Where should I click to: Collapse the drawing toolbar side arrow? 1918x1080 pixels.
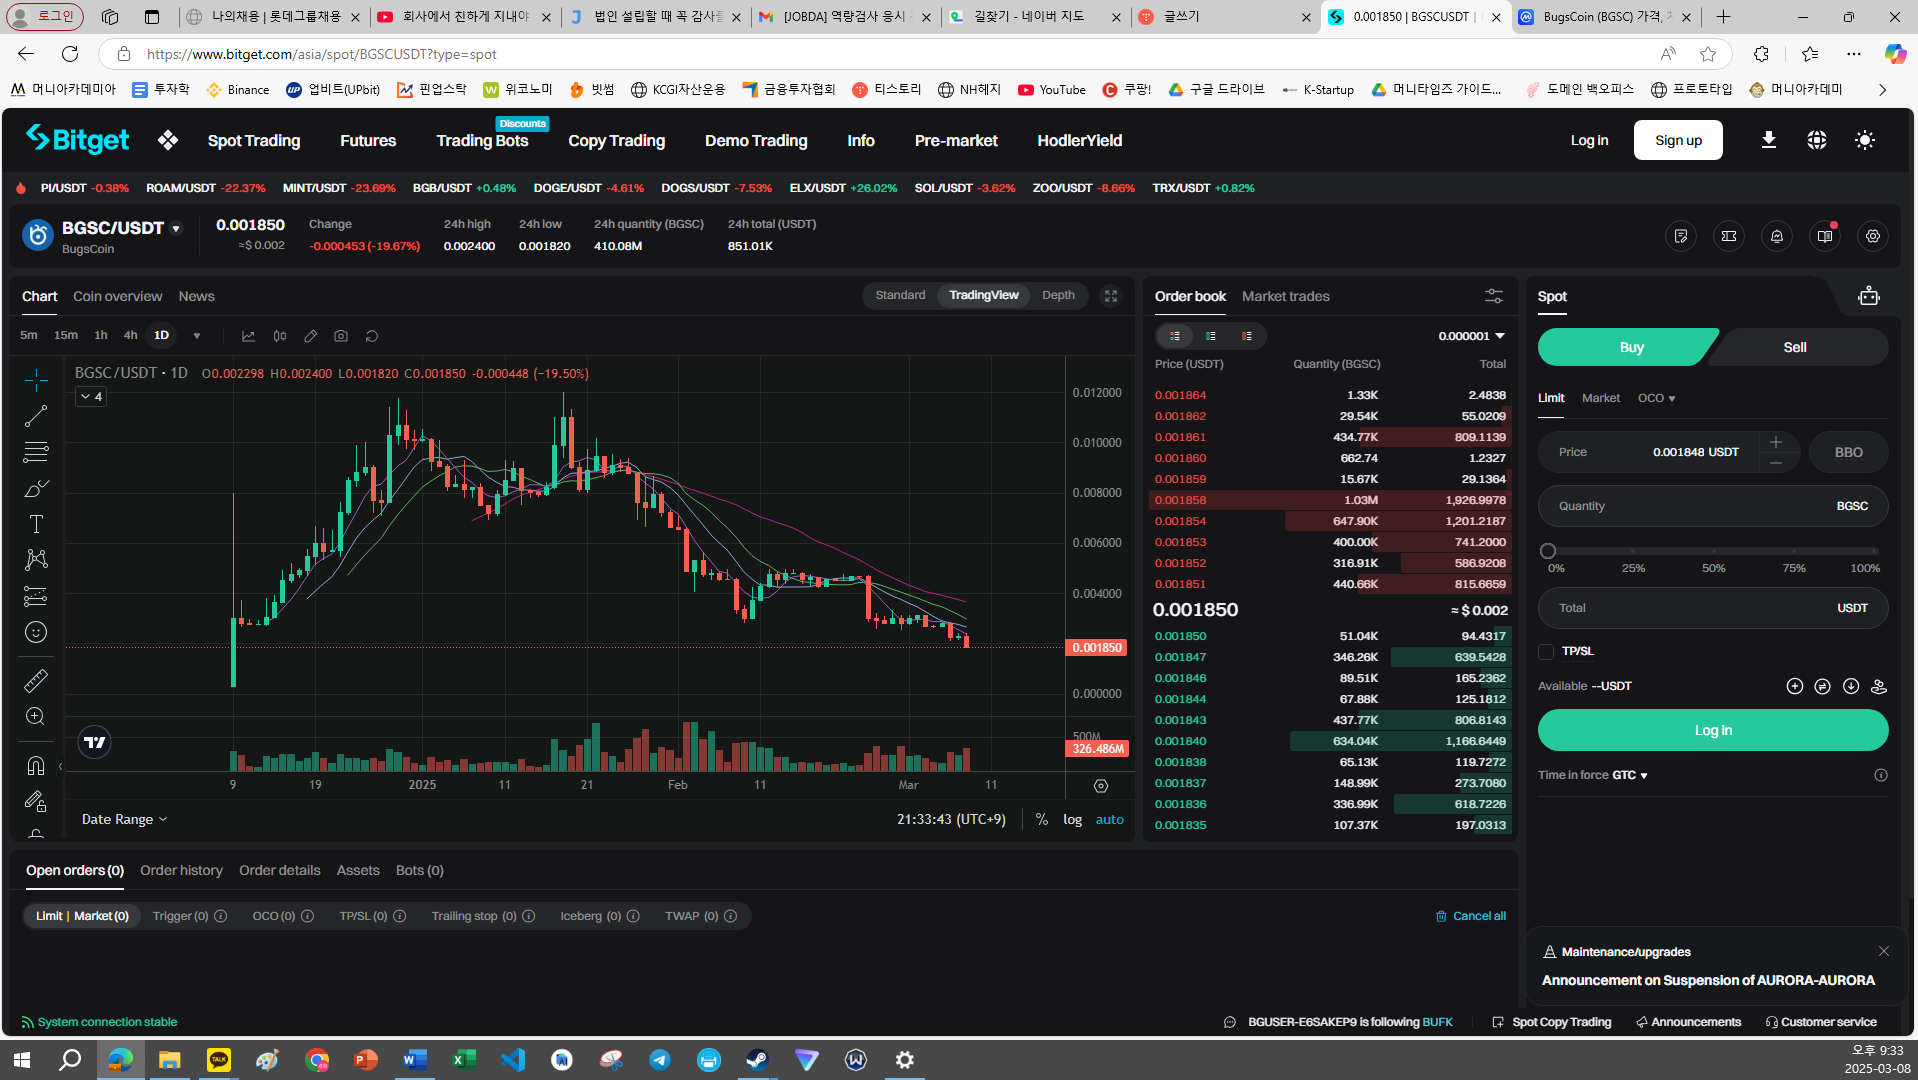60,767
